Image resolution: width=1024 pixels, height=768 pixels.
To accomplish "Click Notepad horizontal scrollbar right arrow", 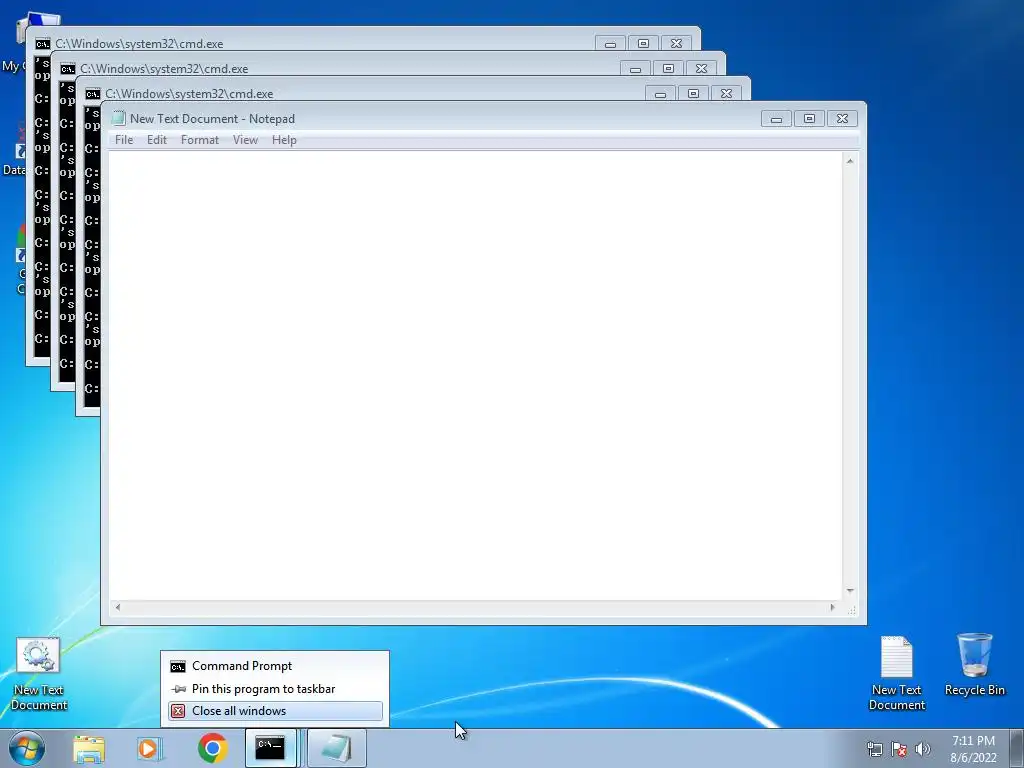I will pyautogui.click(x=832, y=607).
